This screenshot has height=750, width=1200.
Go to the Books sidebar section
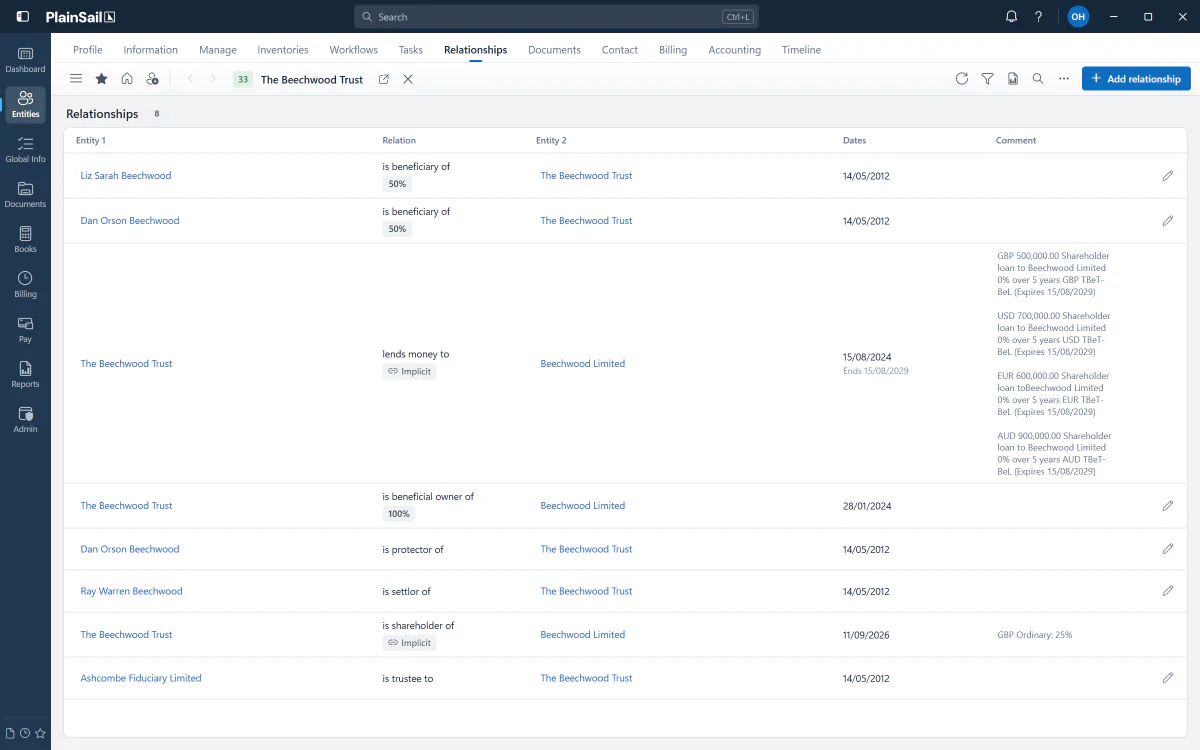[25, 240]
